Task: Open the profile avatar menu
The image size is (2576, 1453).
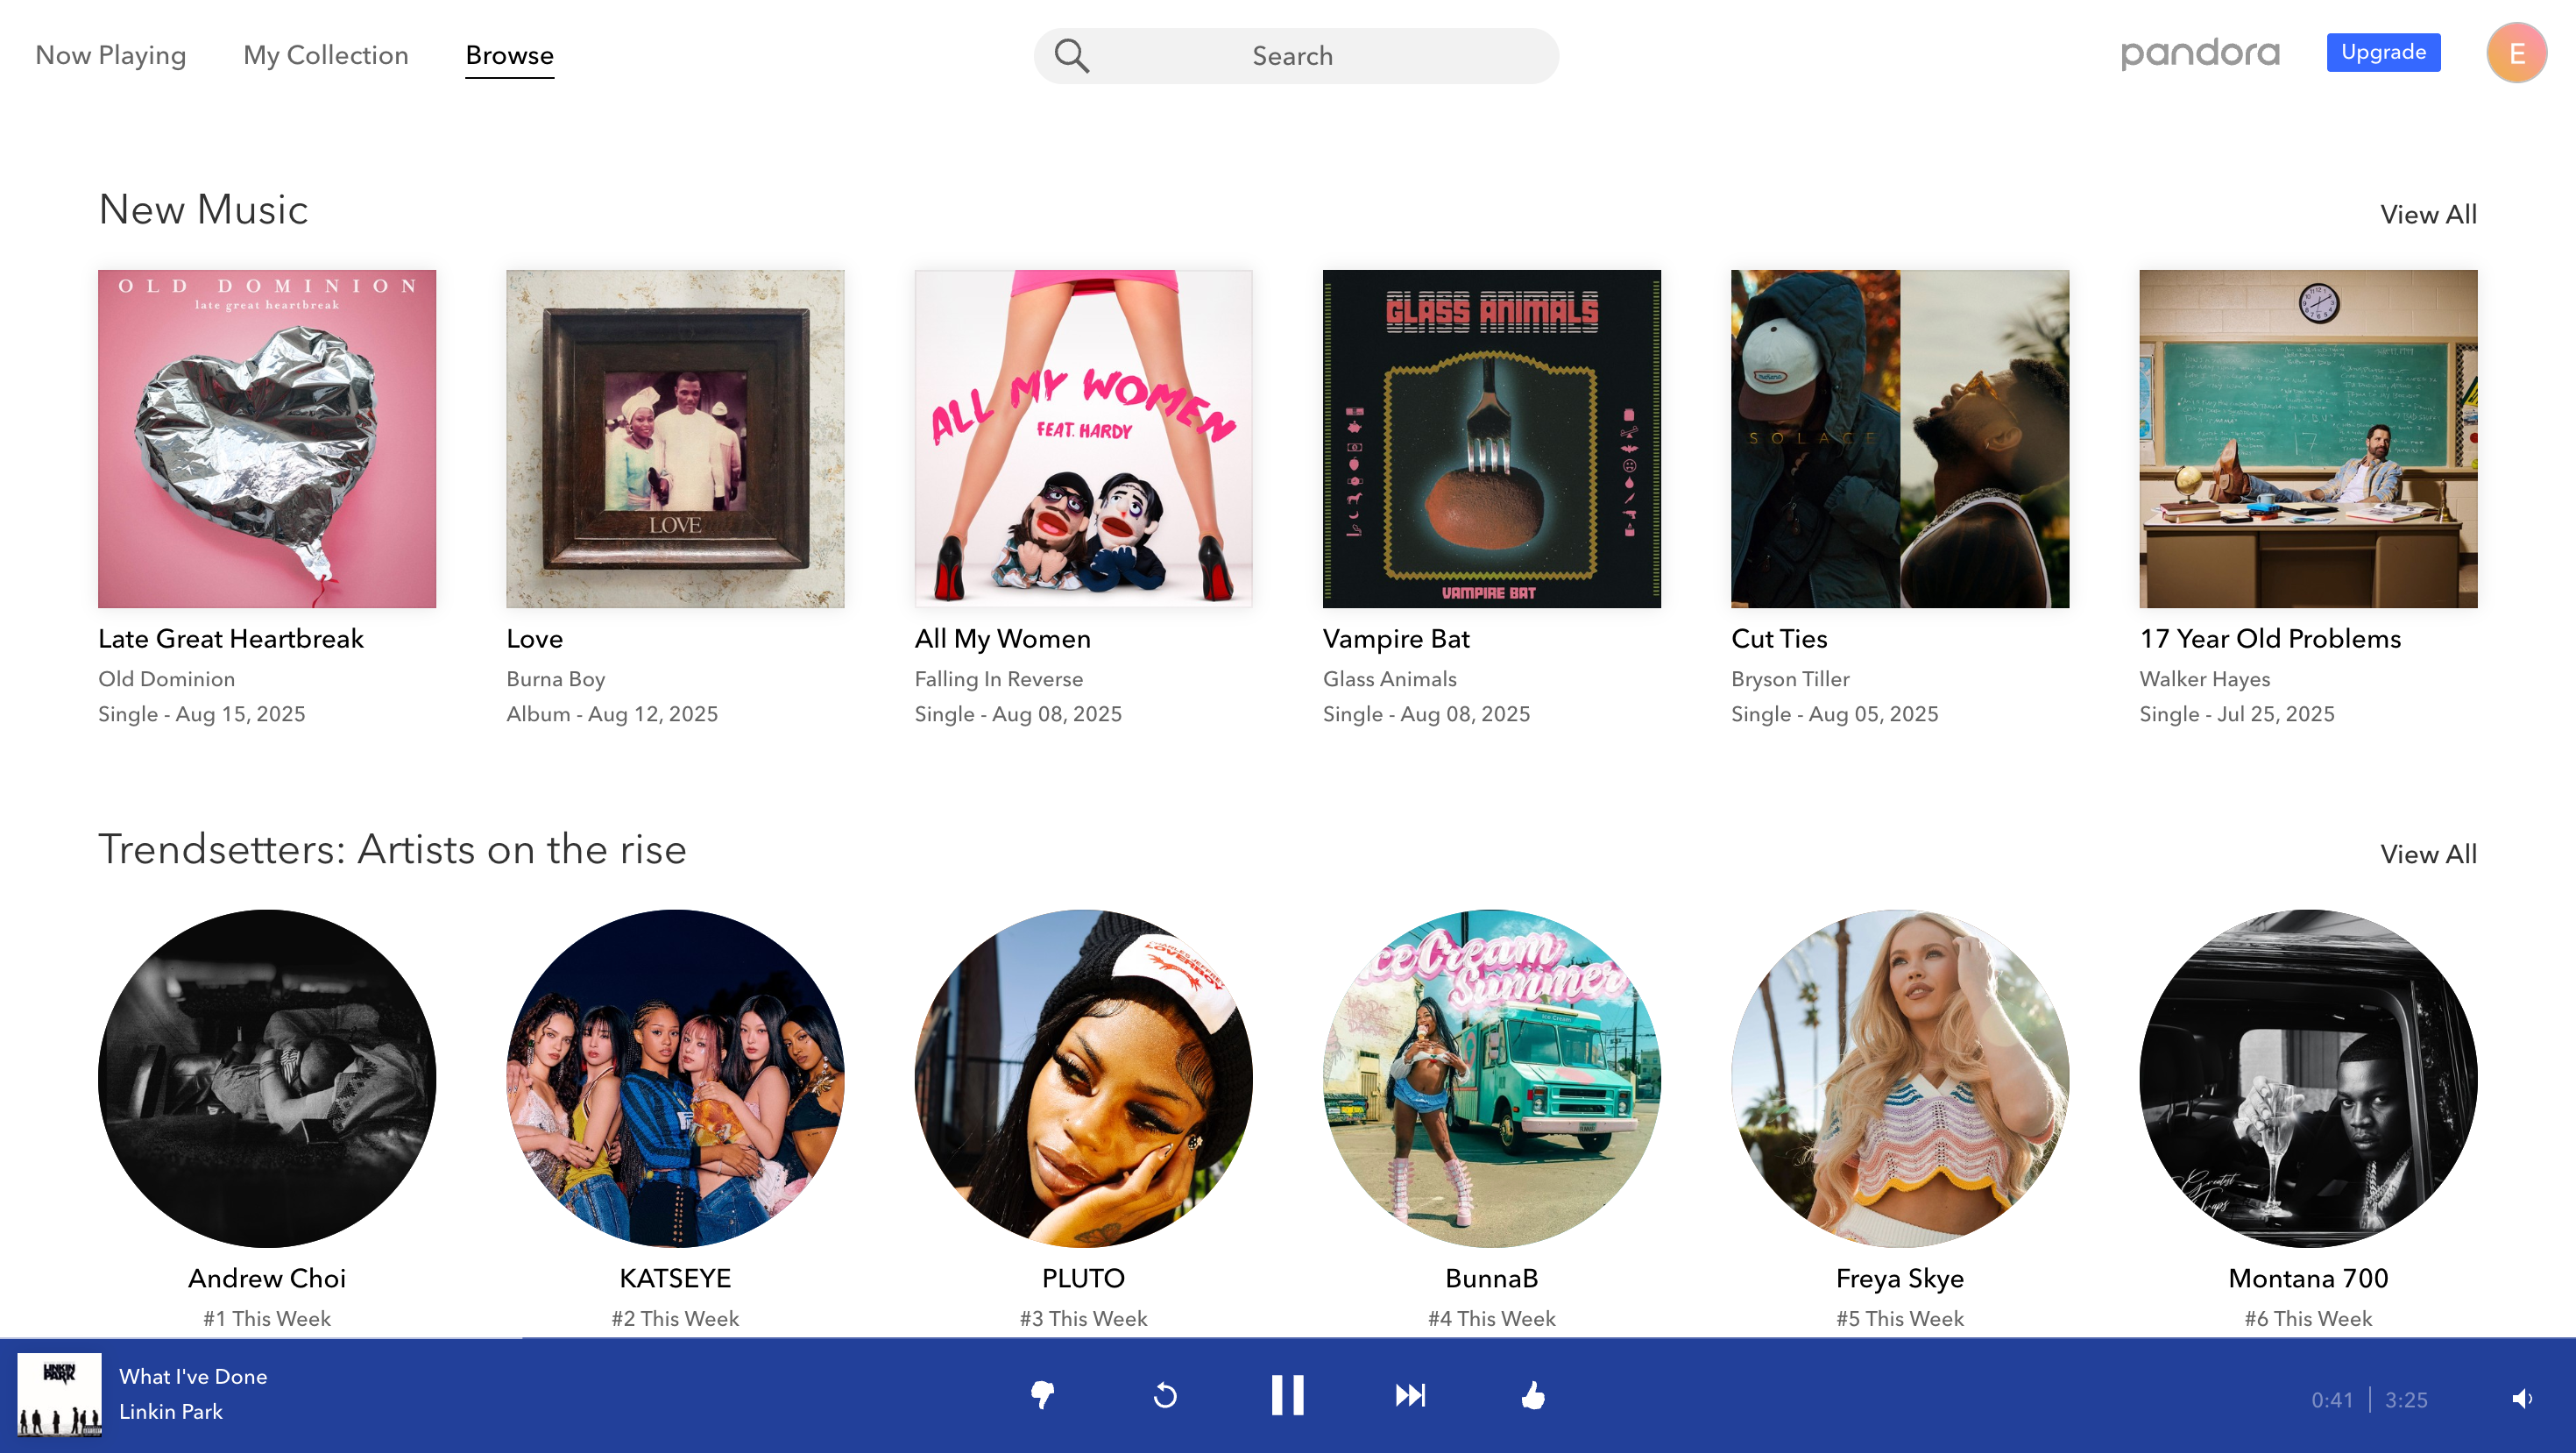Action: tap(2517, 53)
